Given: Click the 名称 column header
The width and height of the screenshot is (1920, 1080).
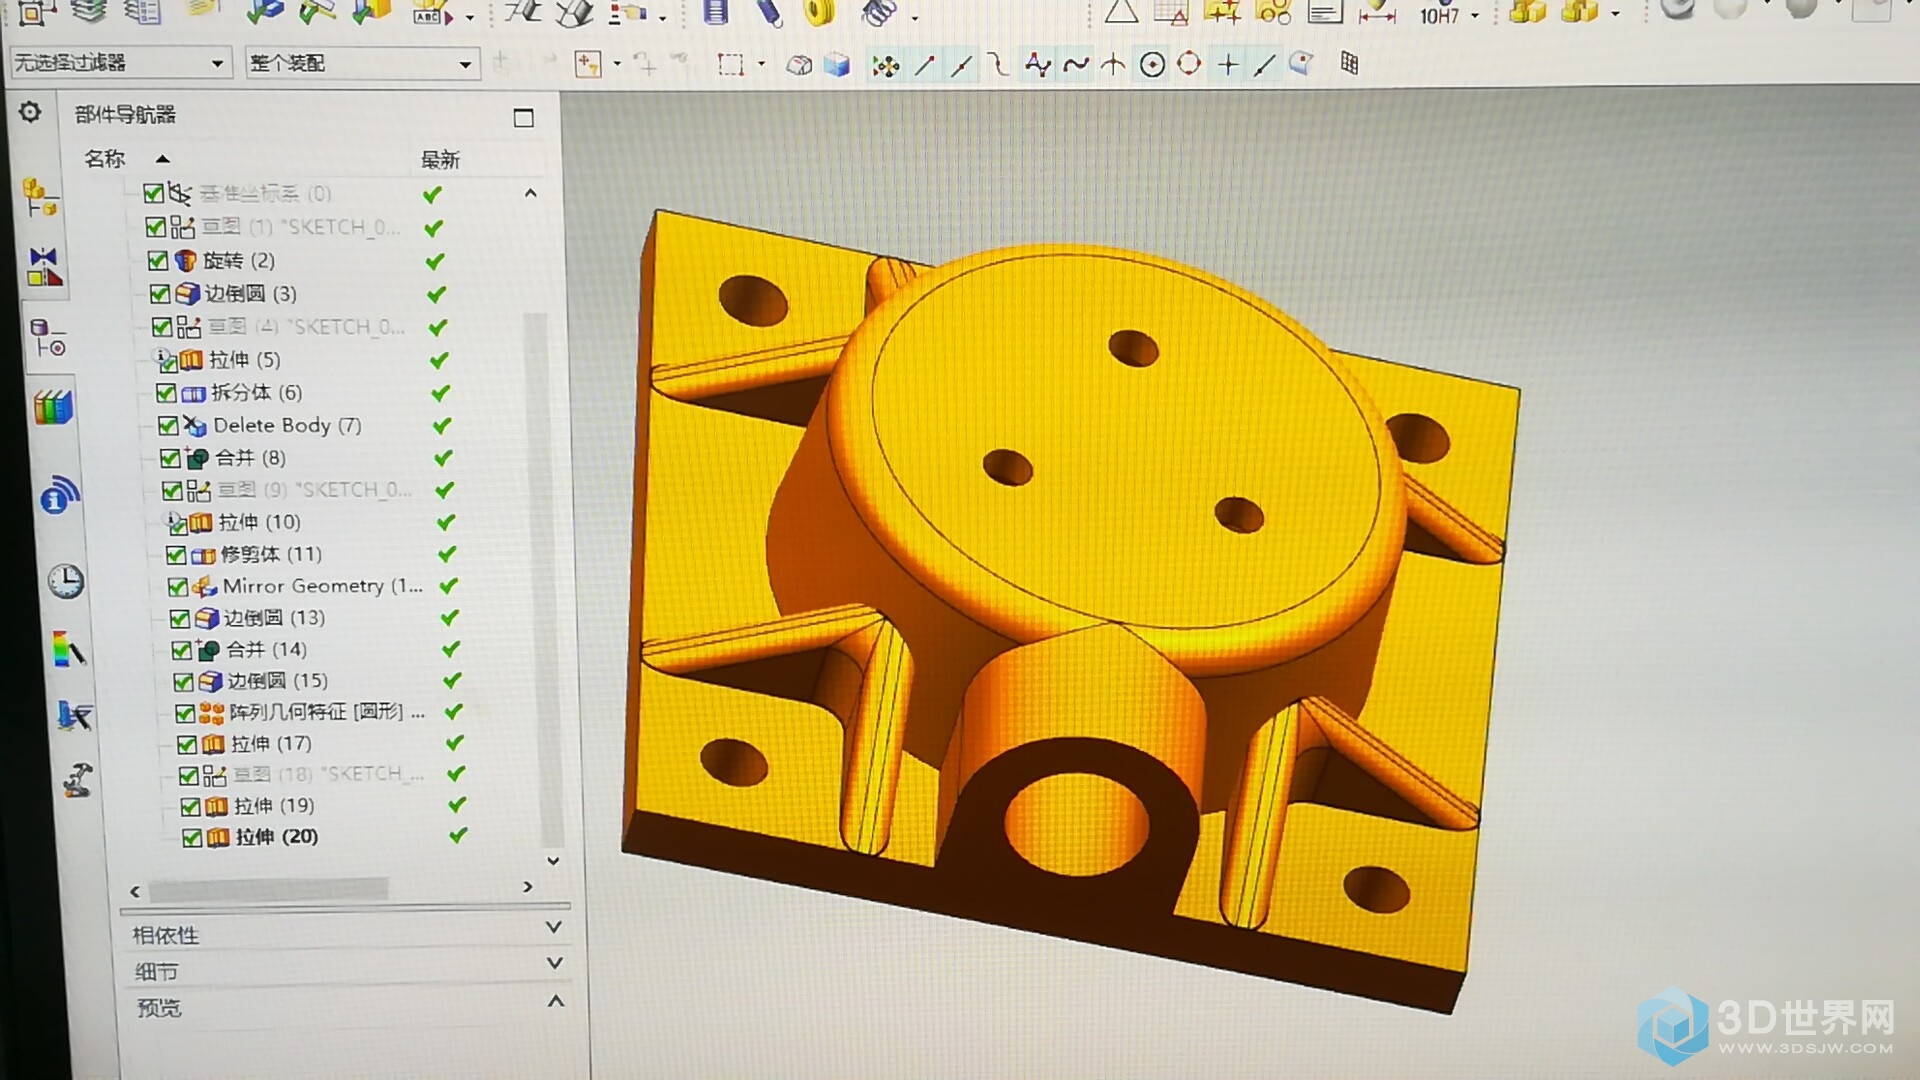Looking at the screenshot, I should pos(104,159).
